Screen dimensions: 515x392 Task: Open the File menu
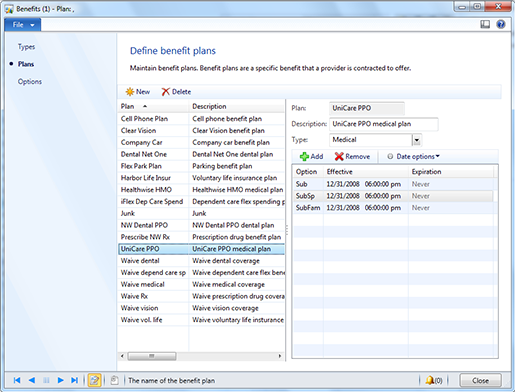tap(23, 25)
